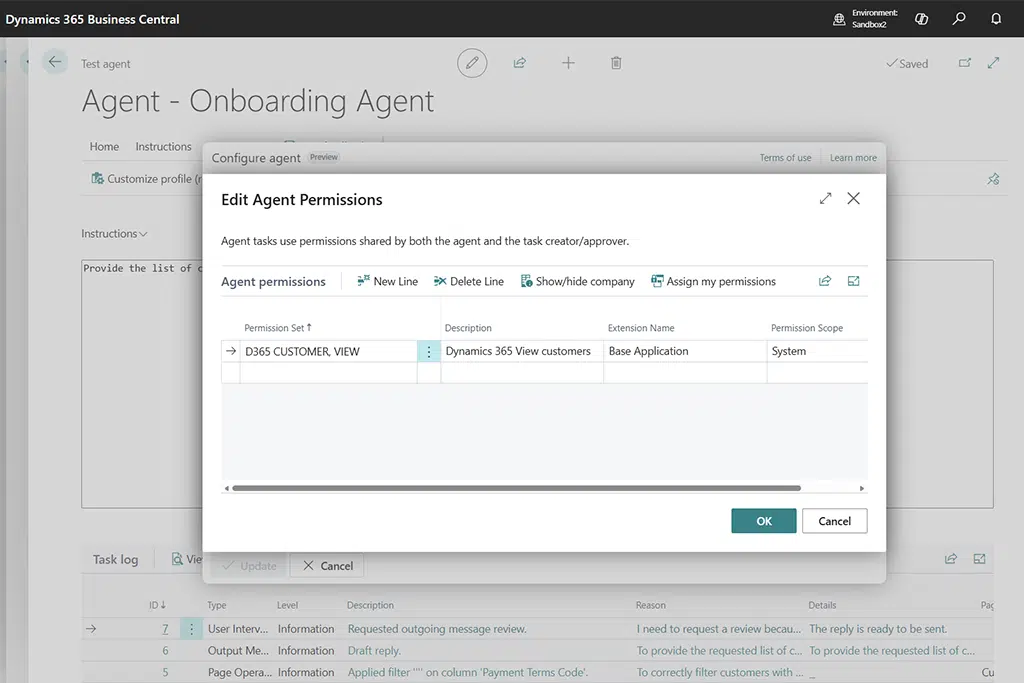
Task: Open the Home tab
Action: coord(104,146)
